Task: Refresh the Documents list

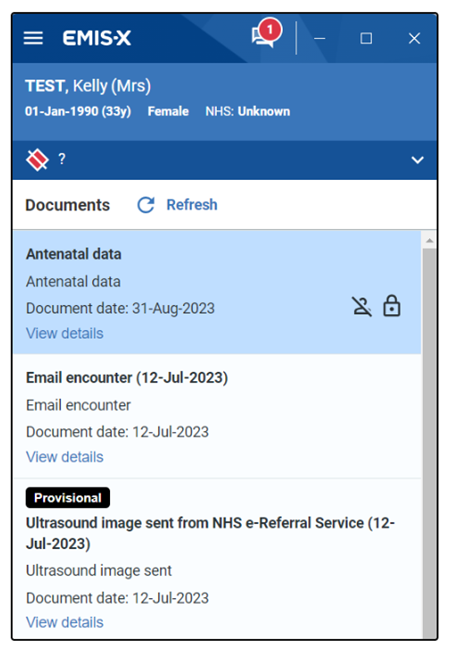Action: [192, 205]
